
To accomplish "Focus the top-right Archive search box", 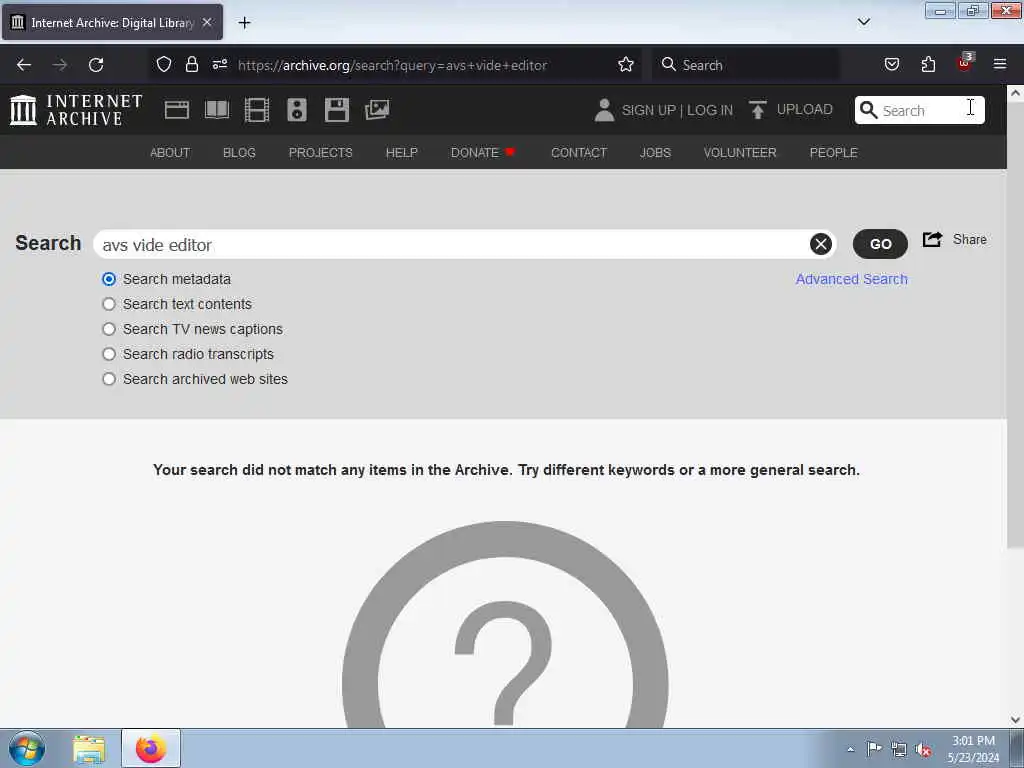I will (x=920, y=110).
